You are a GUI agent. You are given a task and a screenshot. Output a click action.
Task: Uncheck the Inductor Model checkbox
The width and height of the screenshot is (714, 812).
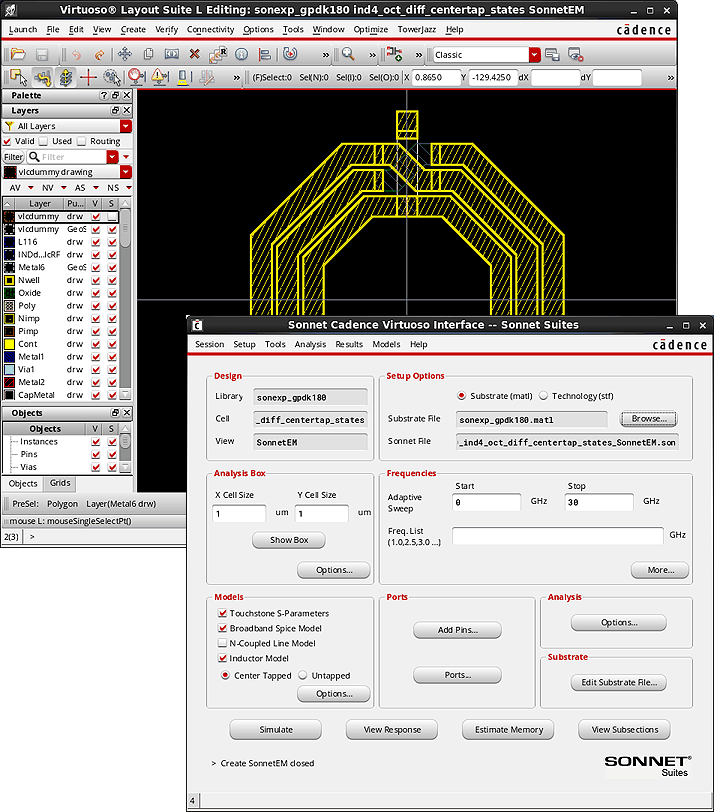click(223, 658)
